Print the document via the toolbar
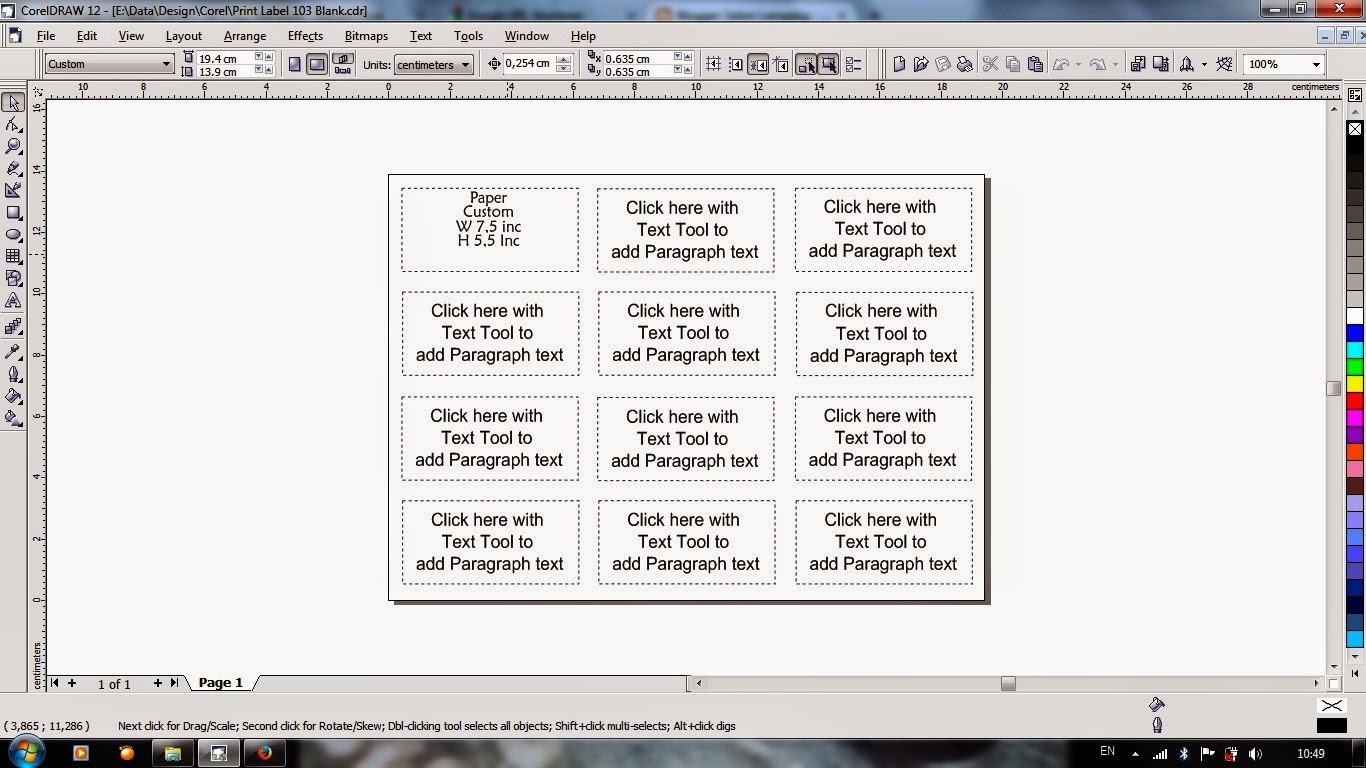Viewport: 1366px width, 768px height. click(x=964, y=63)
